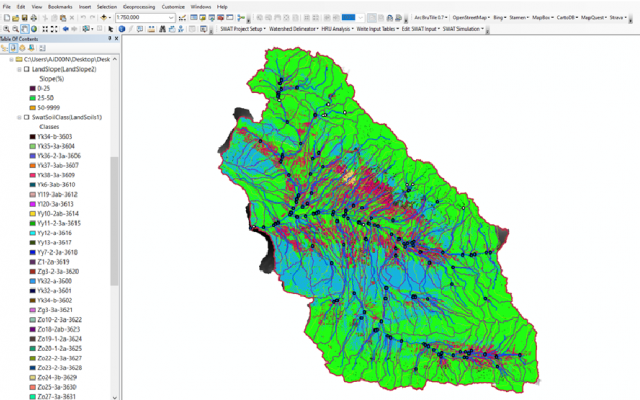Viewport: 640px width, 400px height.
Task: Go back to previous extent
Action: pyautogui.click(x=65, y=29)
